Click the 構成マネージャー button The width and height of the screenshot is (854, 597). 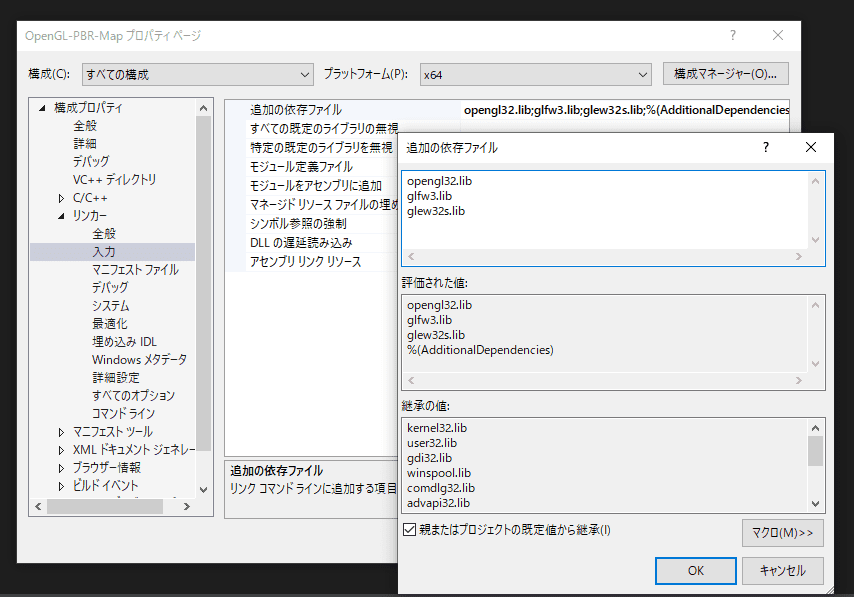tap(725, 73)
